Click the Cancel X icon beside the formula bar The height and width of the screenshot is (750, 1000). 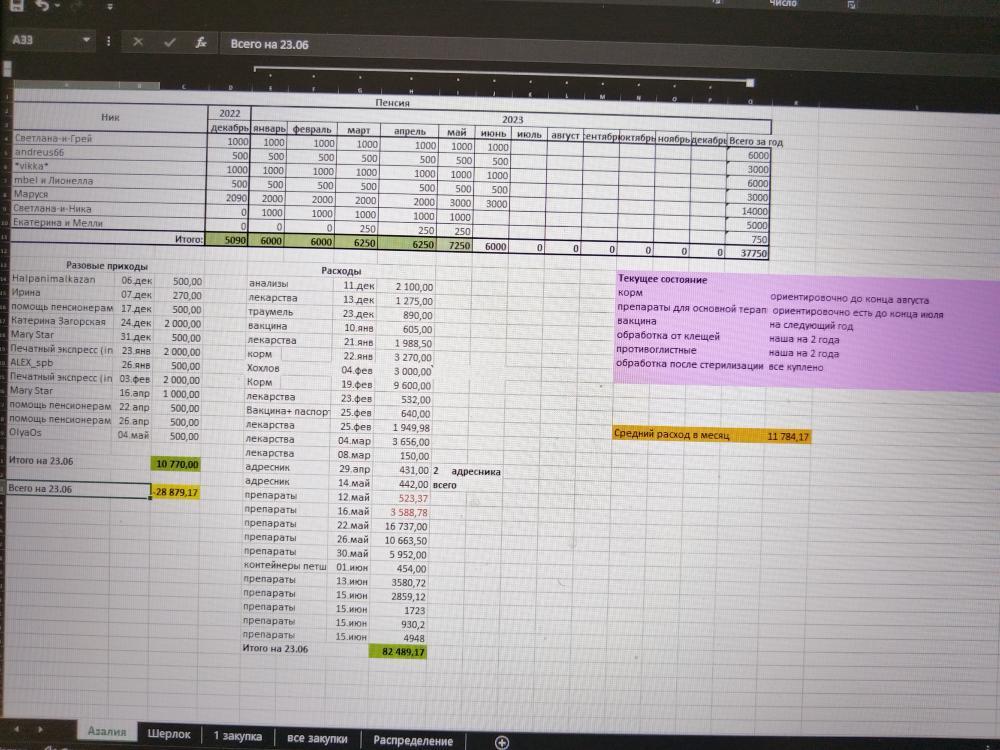pyautogui.click(x=138, y=43)
